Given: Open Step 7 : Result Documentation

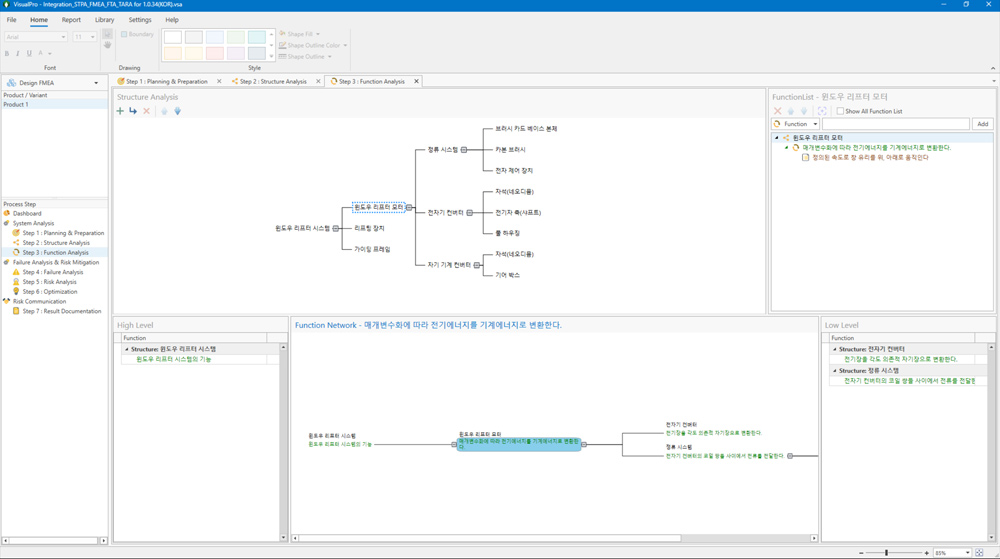Looking at the screenshot, I should coord(62,311).
